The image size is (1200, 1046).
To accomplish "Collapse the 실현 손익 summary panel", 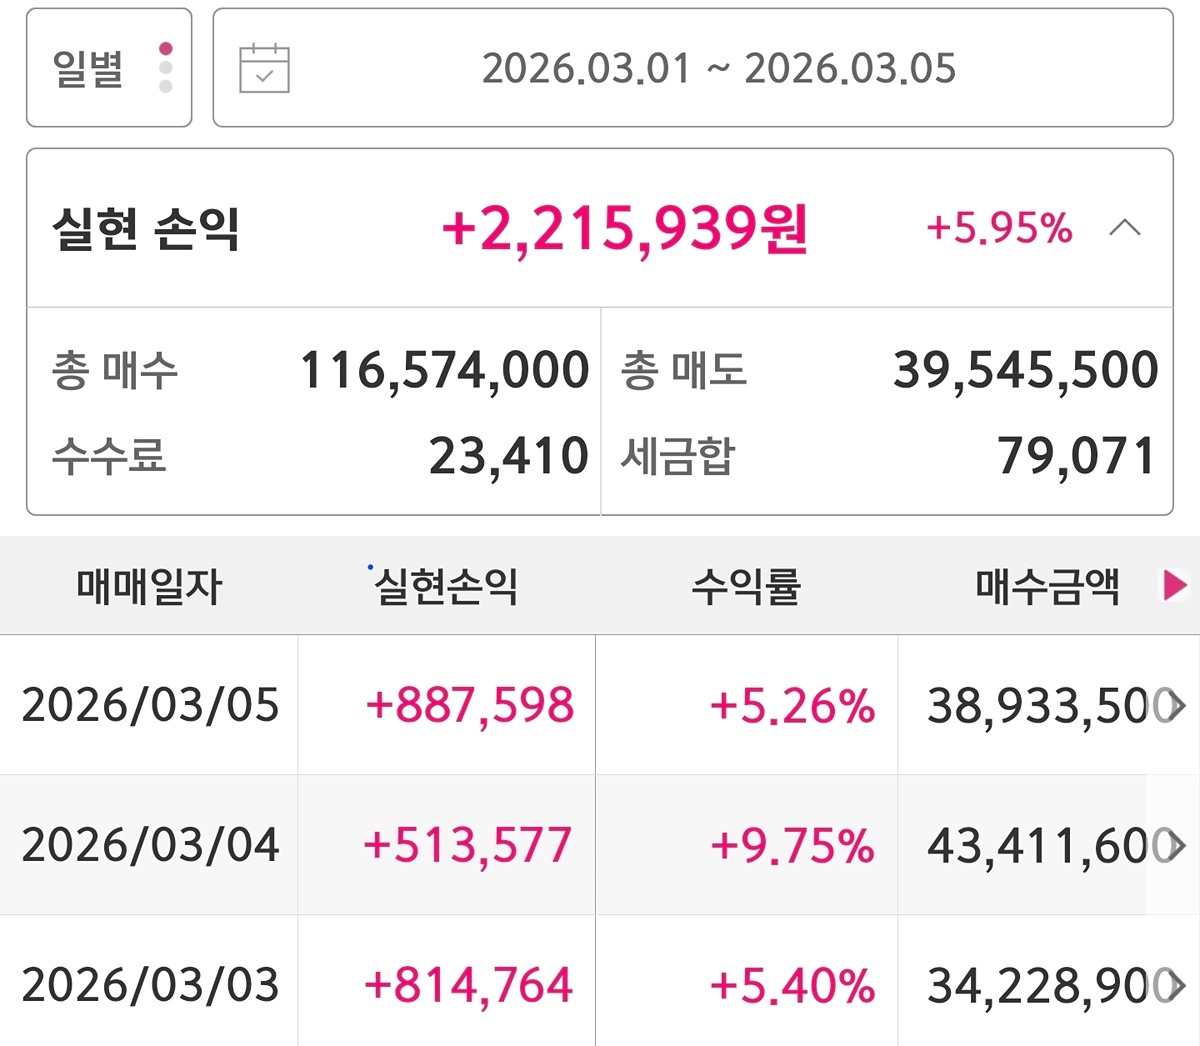I will 1125,228.
